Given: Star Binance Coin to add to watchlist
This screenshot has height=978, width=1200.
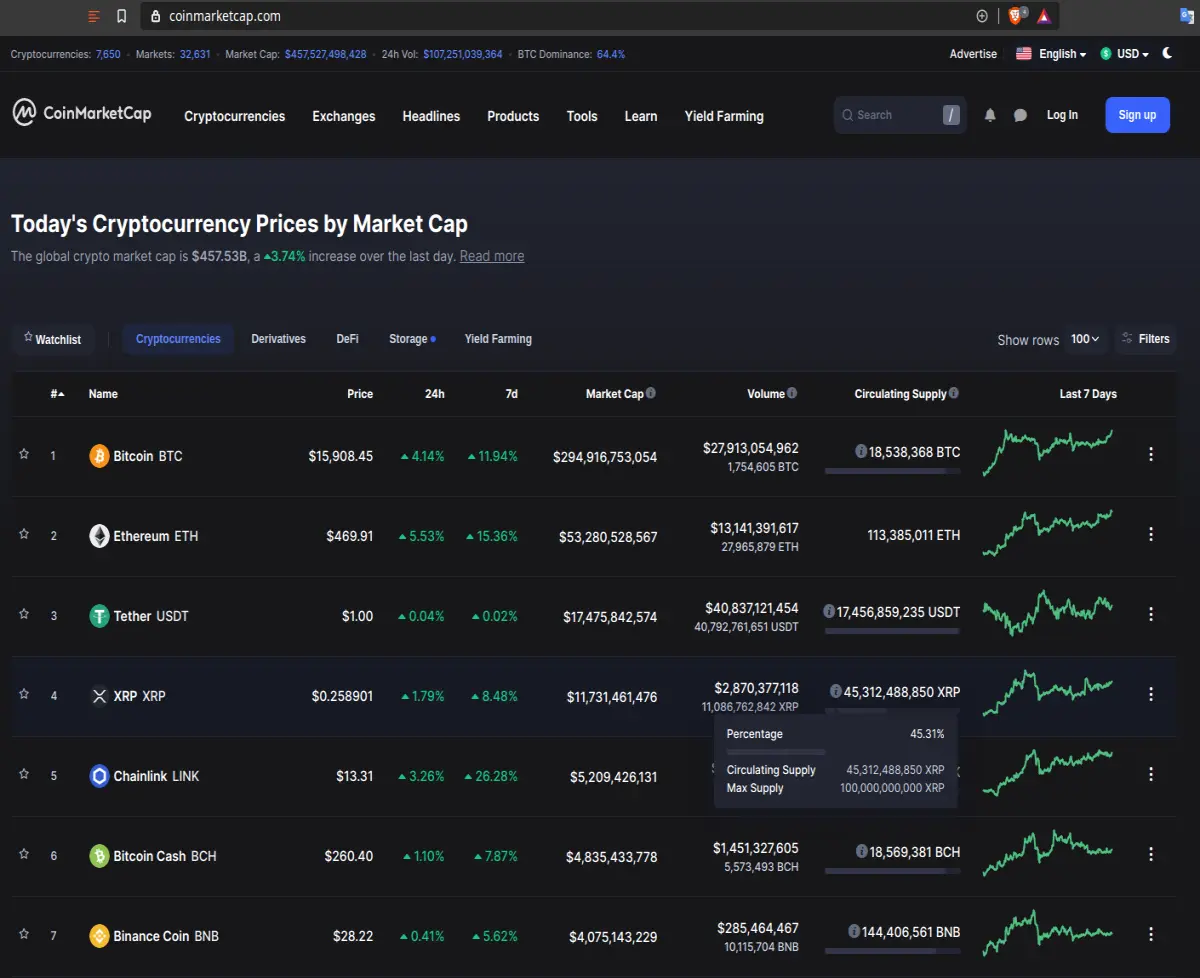Looking at the screenshot, I should (24, 934).
